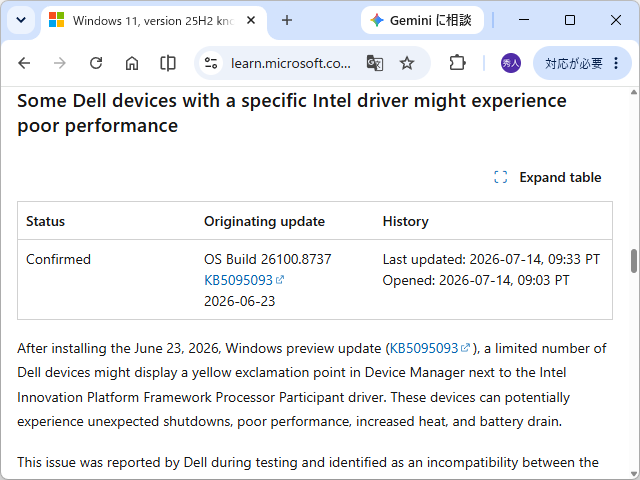Open KB5095093 link in the paragraph
The height and width of the screenshot is (480, 640).
pyautogui.click(x=429, y=348)
